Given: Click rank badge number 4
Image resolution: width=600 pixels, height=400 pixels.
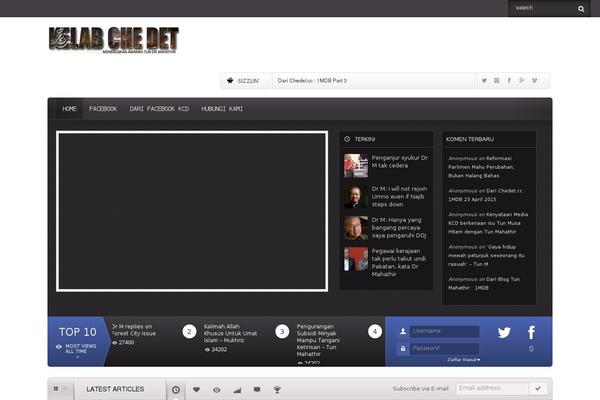Looking at the screenshot, I should tap(375, 331).
